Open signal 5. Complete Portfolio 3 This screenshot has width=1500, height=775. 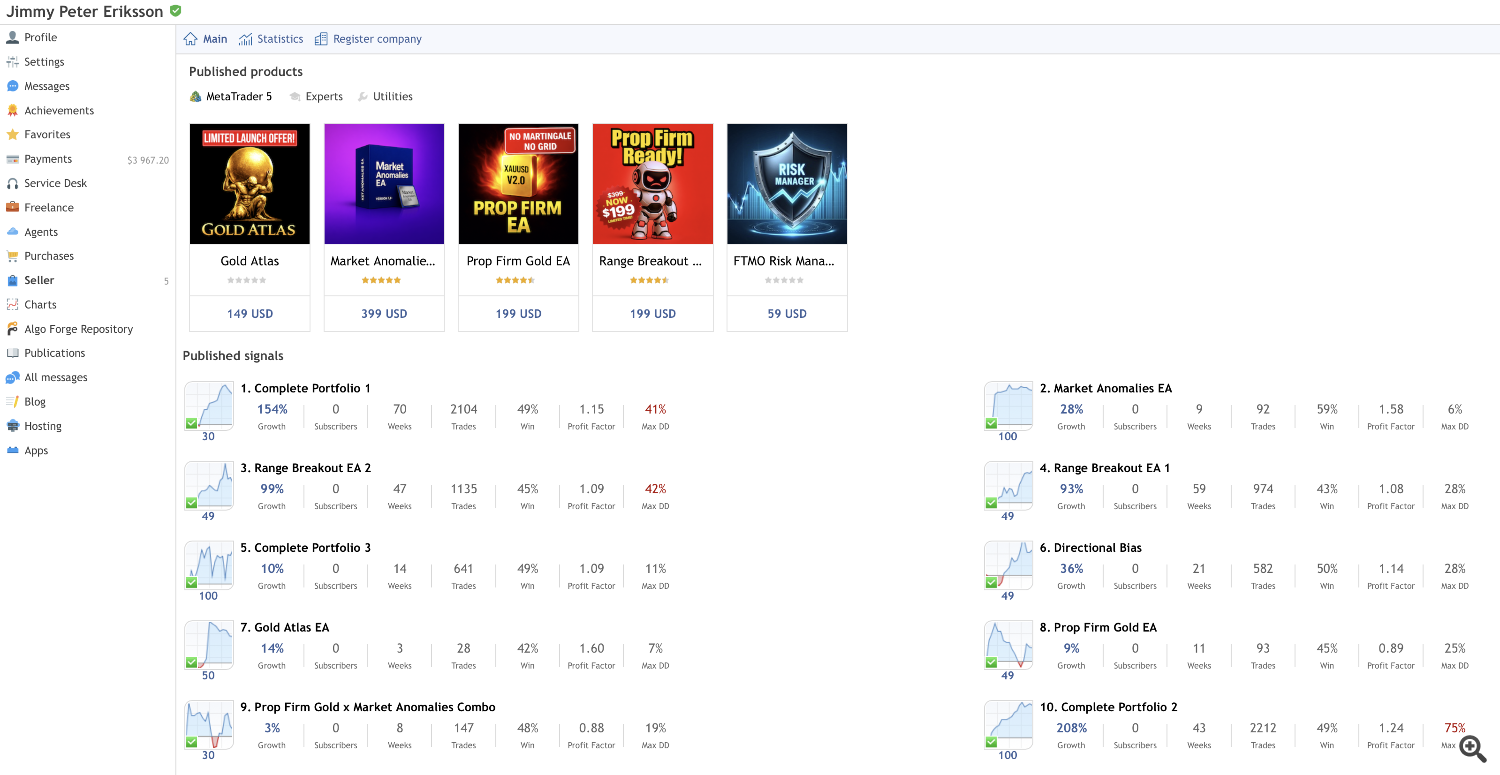point(306,548)
